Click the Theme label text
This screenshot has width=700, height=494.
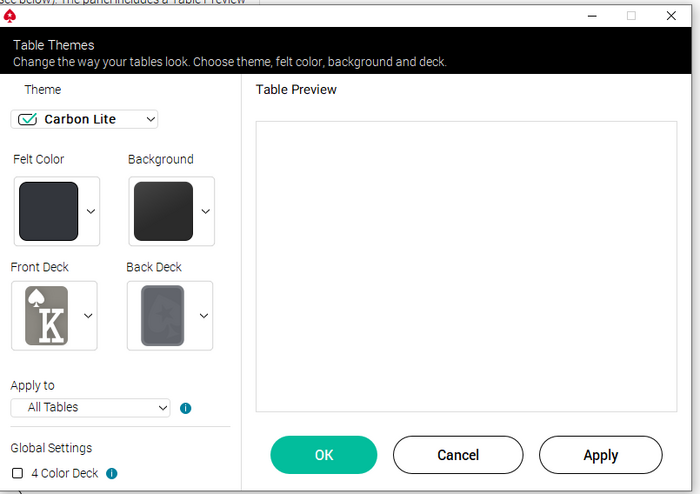click(42, 89)
